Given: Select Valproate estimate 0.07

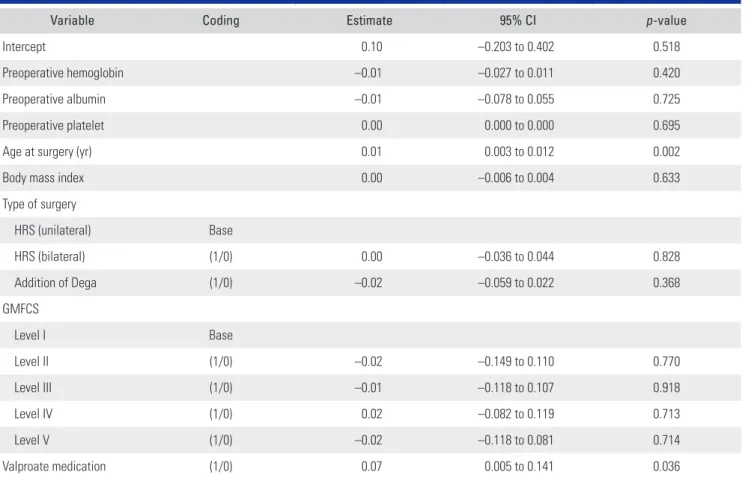Looking at the screenshot, I should click(x=372, y=466).
